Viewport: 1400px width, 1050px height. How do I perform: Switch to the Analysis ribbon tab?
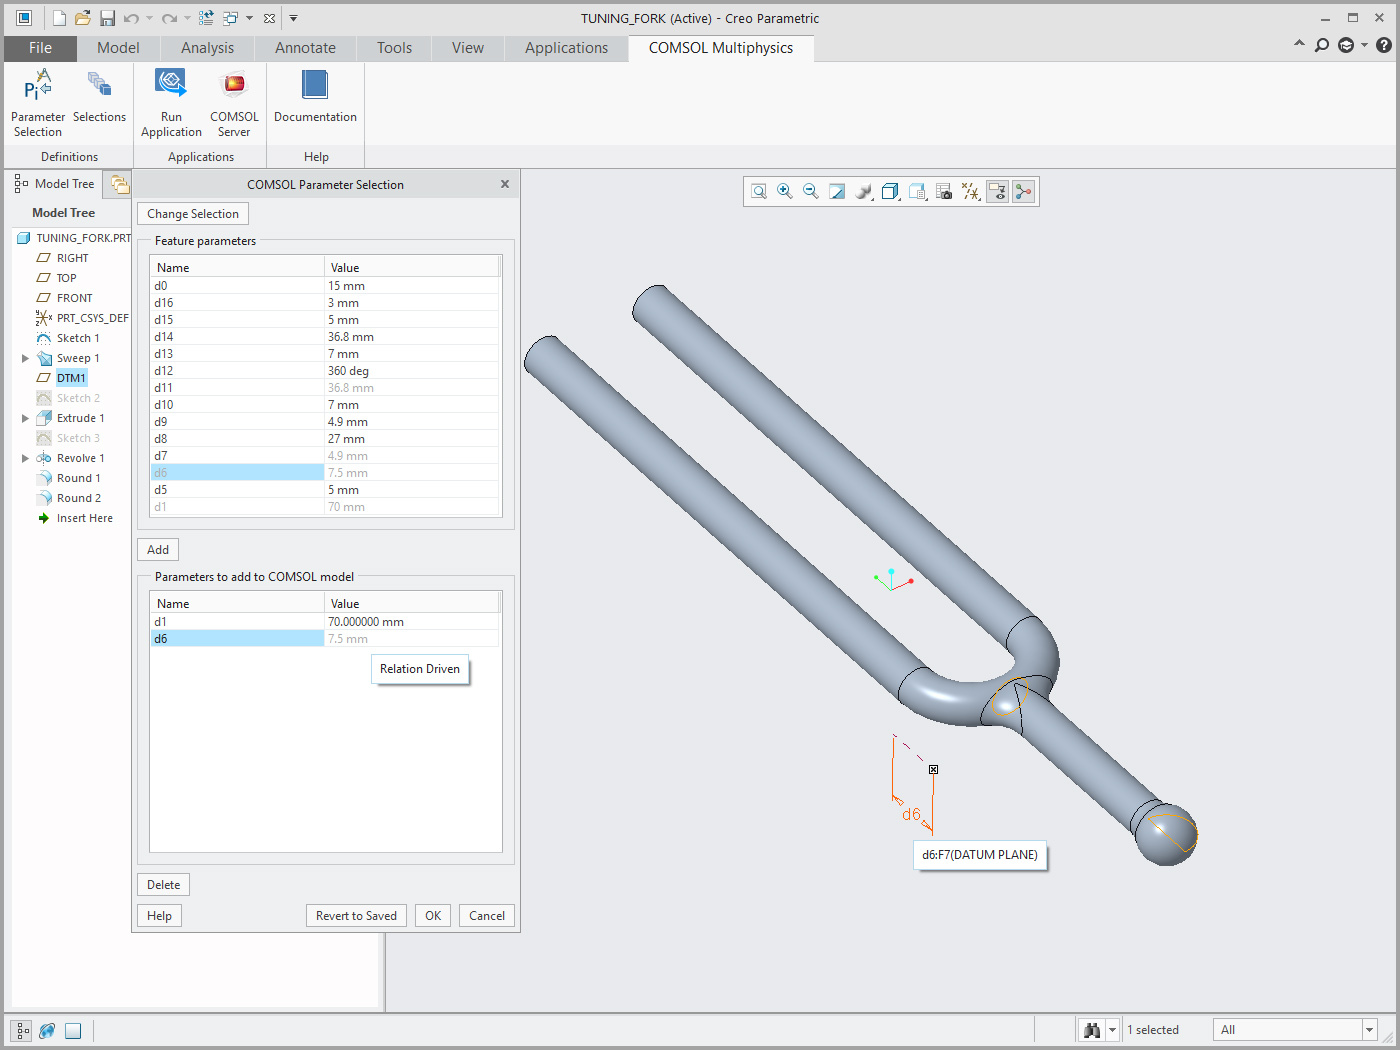(x=206, y=47)
